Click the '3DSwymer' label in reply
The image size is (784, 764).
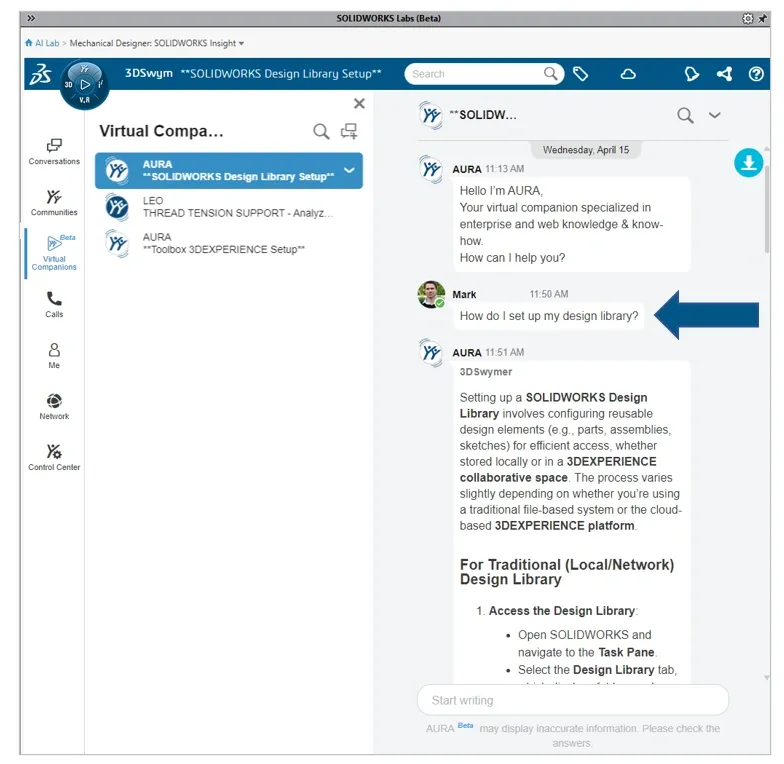point(486,372)
